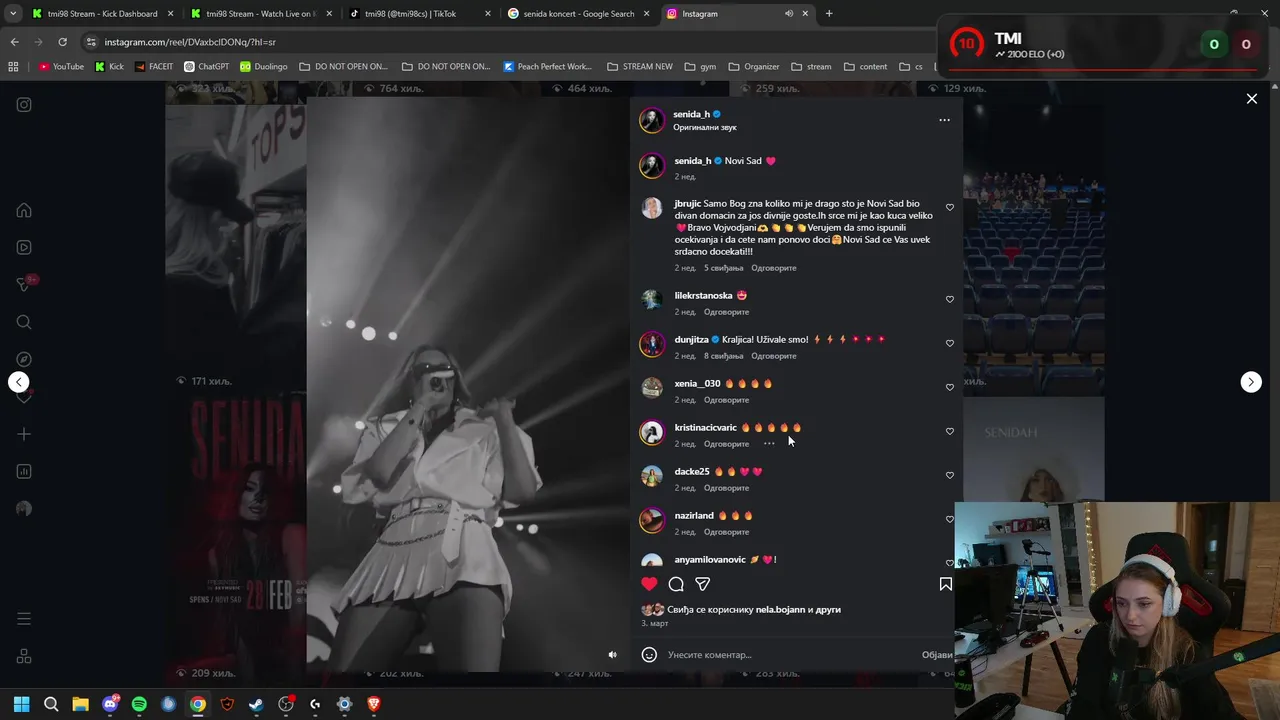Open gym bookmarks folder
The image size is (1280, 720).
700,67
